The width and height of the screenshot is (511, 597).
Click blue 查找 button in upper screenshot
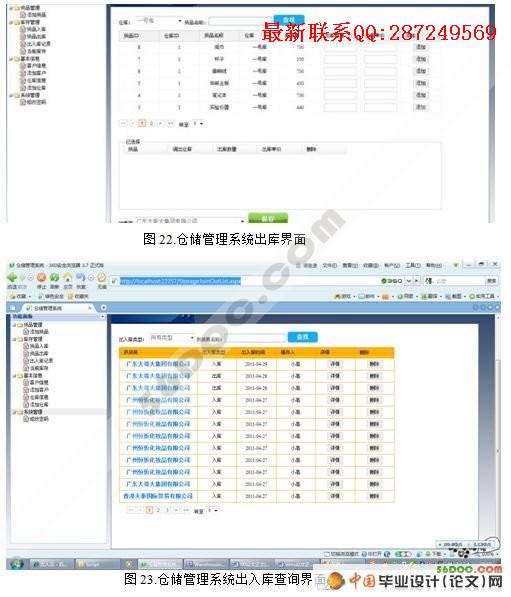pos(289,20)
